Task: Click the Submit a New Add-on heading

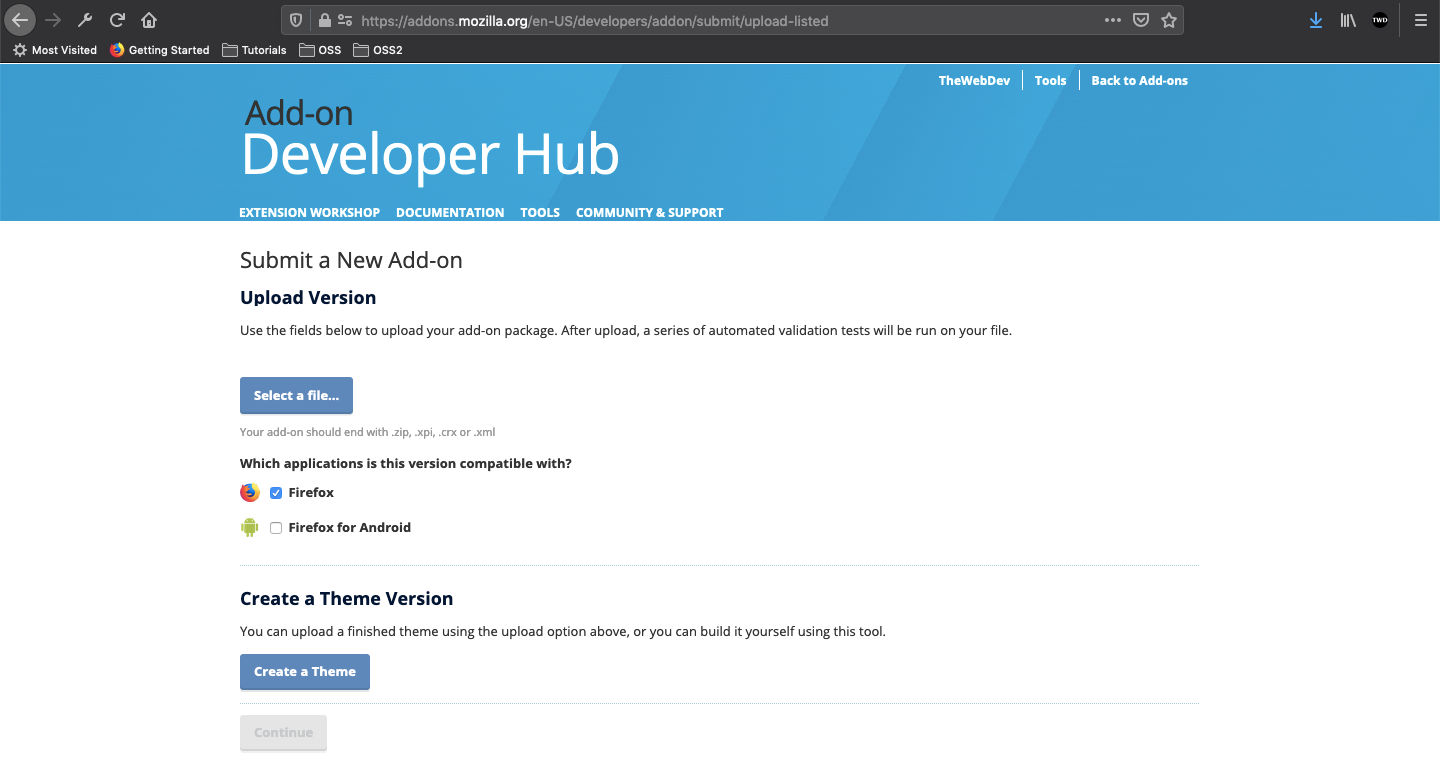Action: (351, 261)
